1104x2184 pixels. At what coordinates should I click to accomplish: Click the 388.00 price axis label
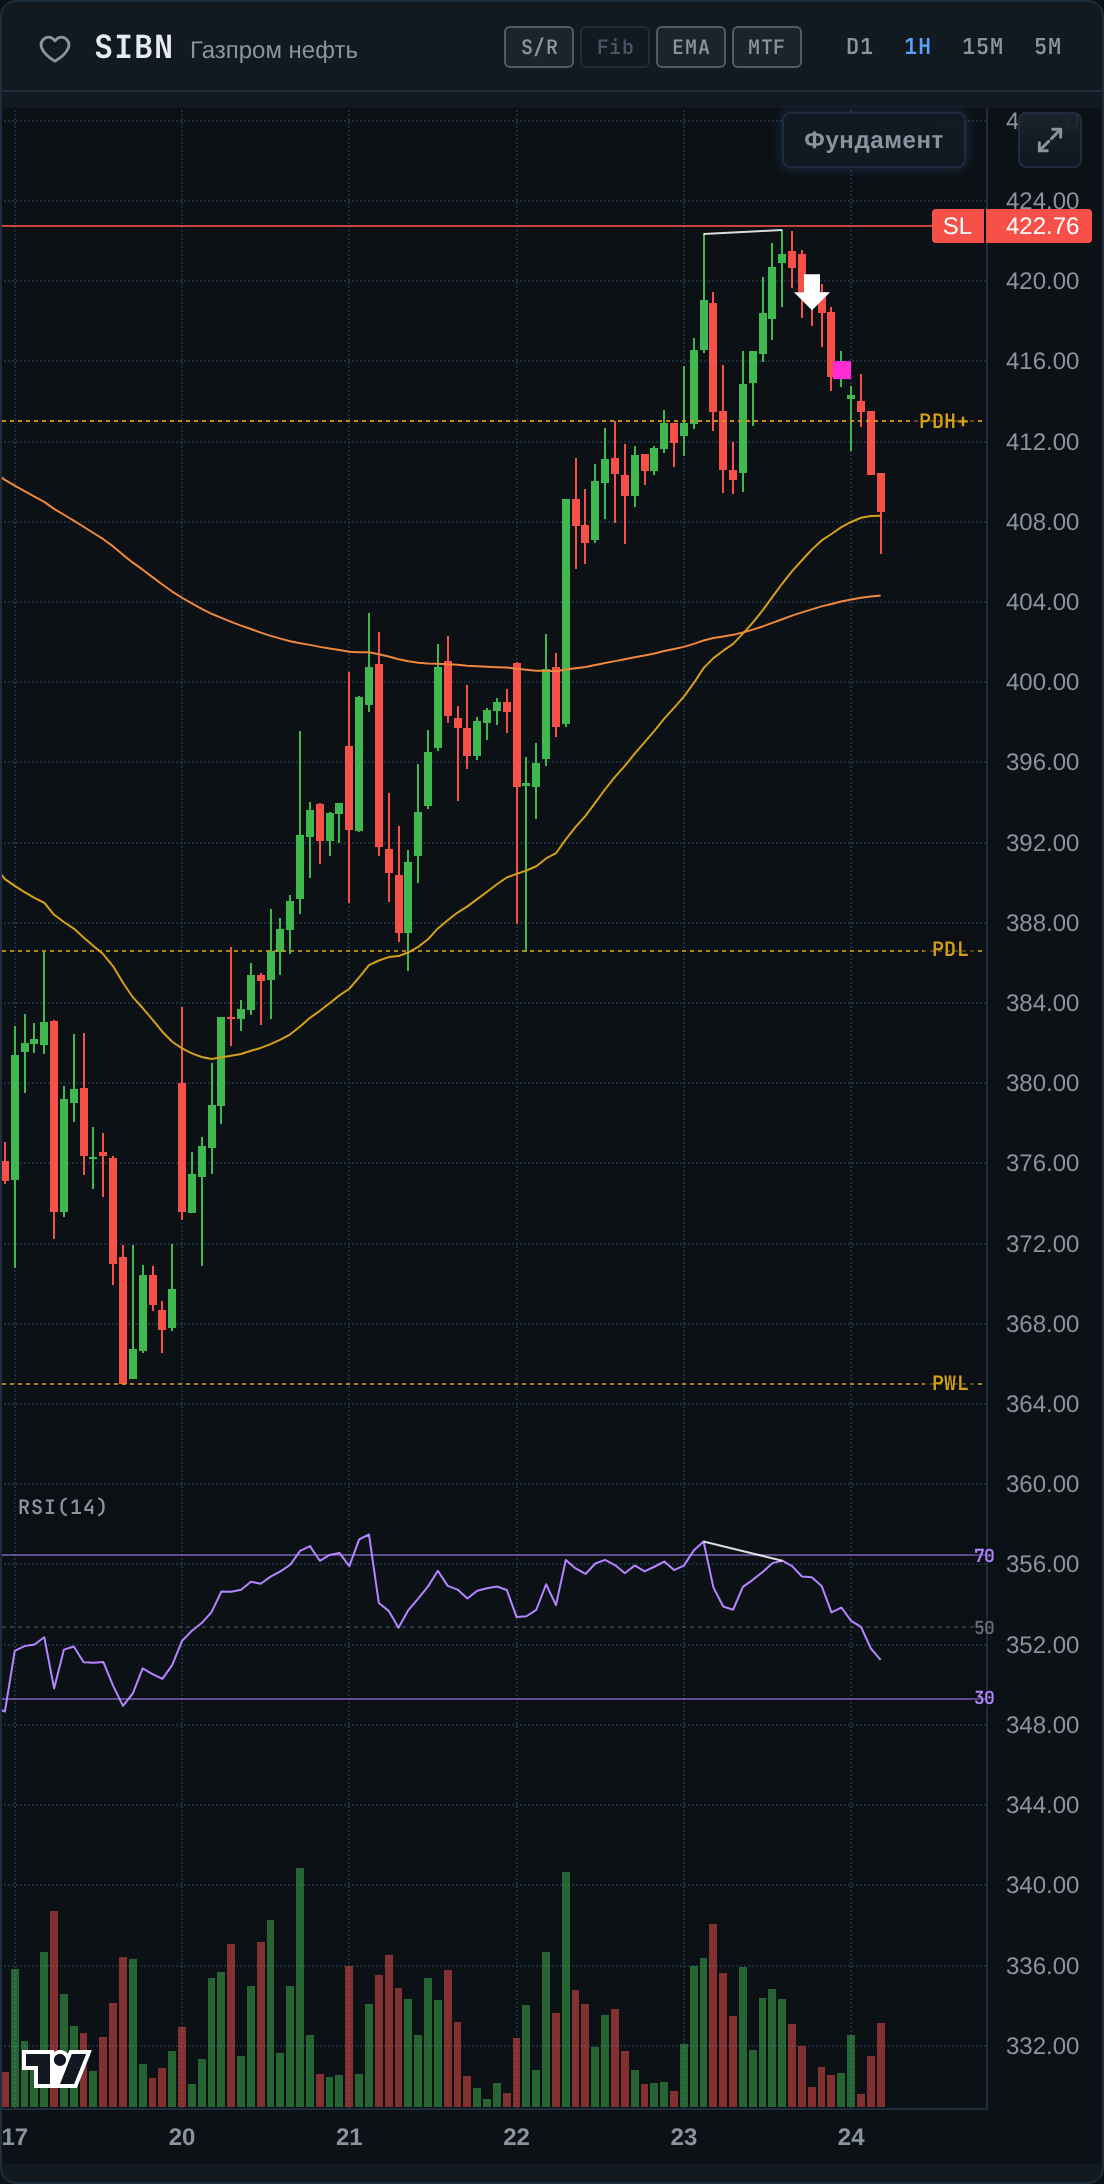pyautogui.click(x=1042, y=923)
